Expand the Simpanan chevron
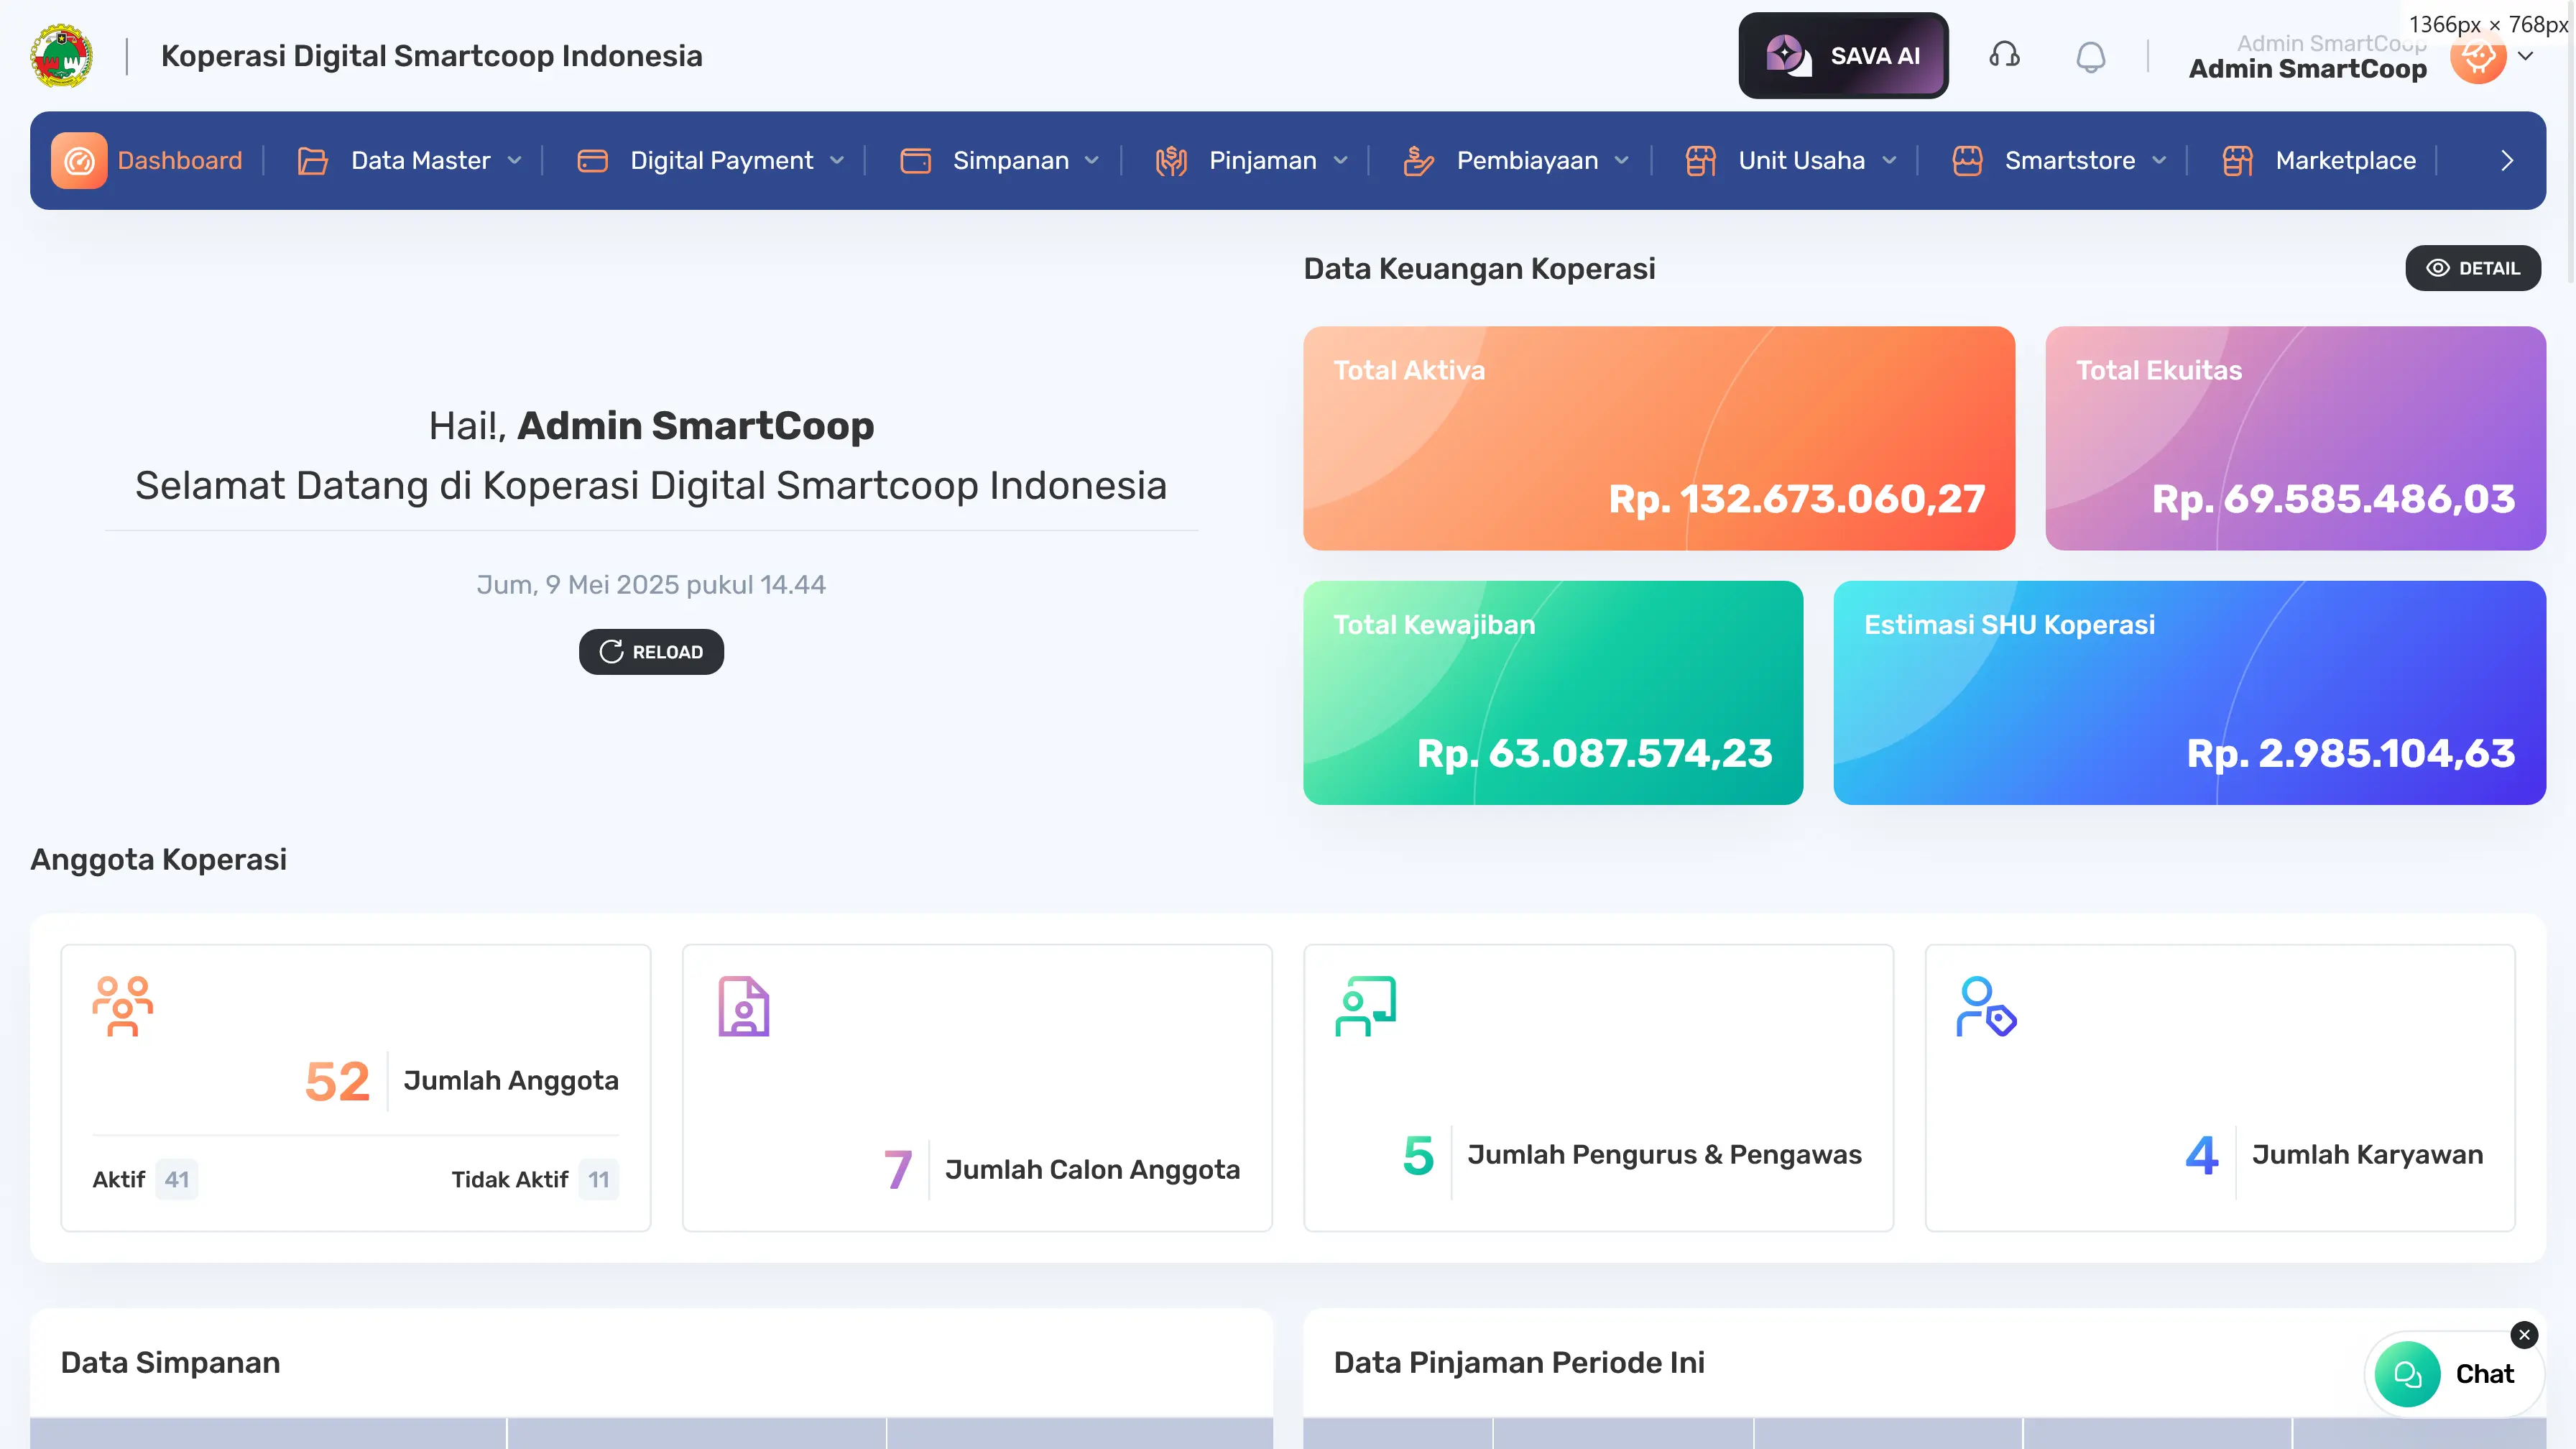2576x1449 pixels. [1092, 160]
